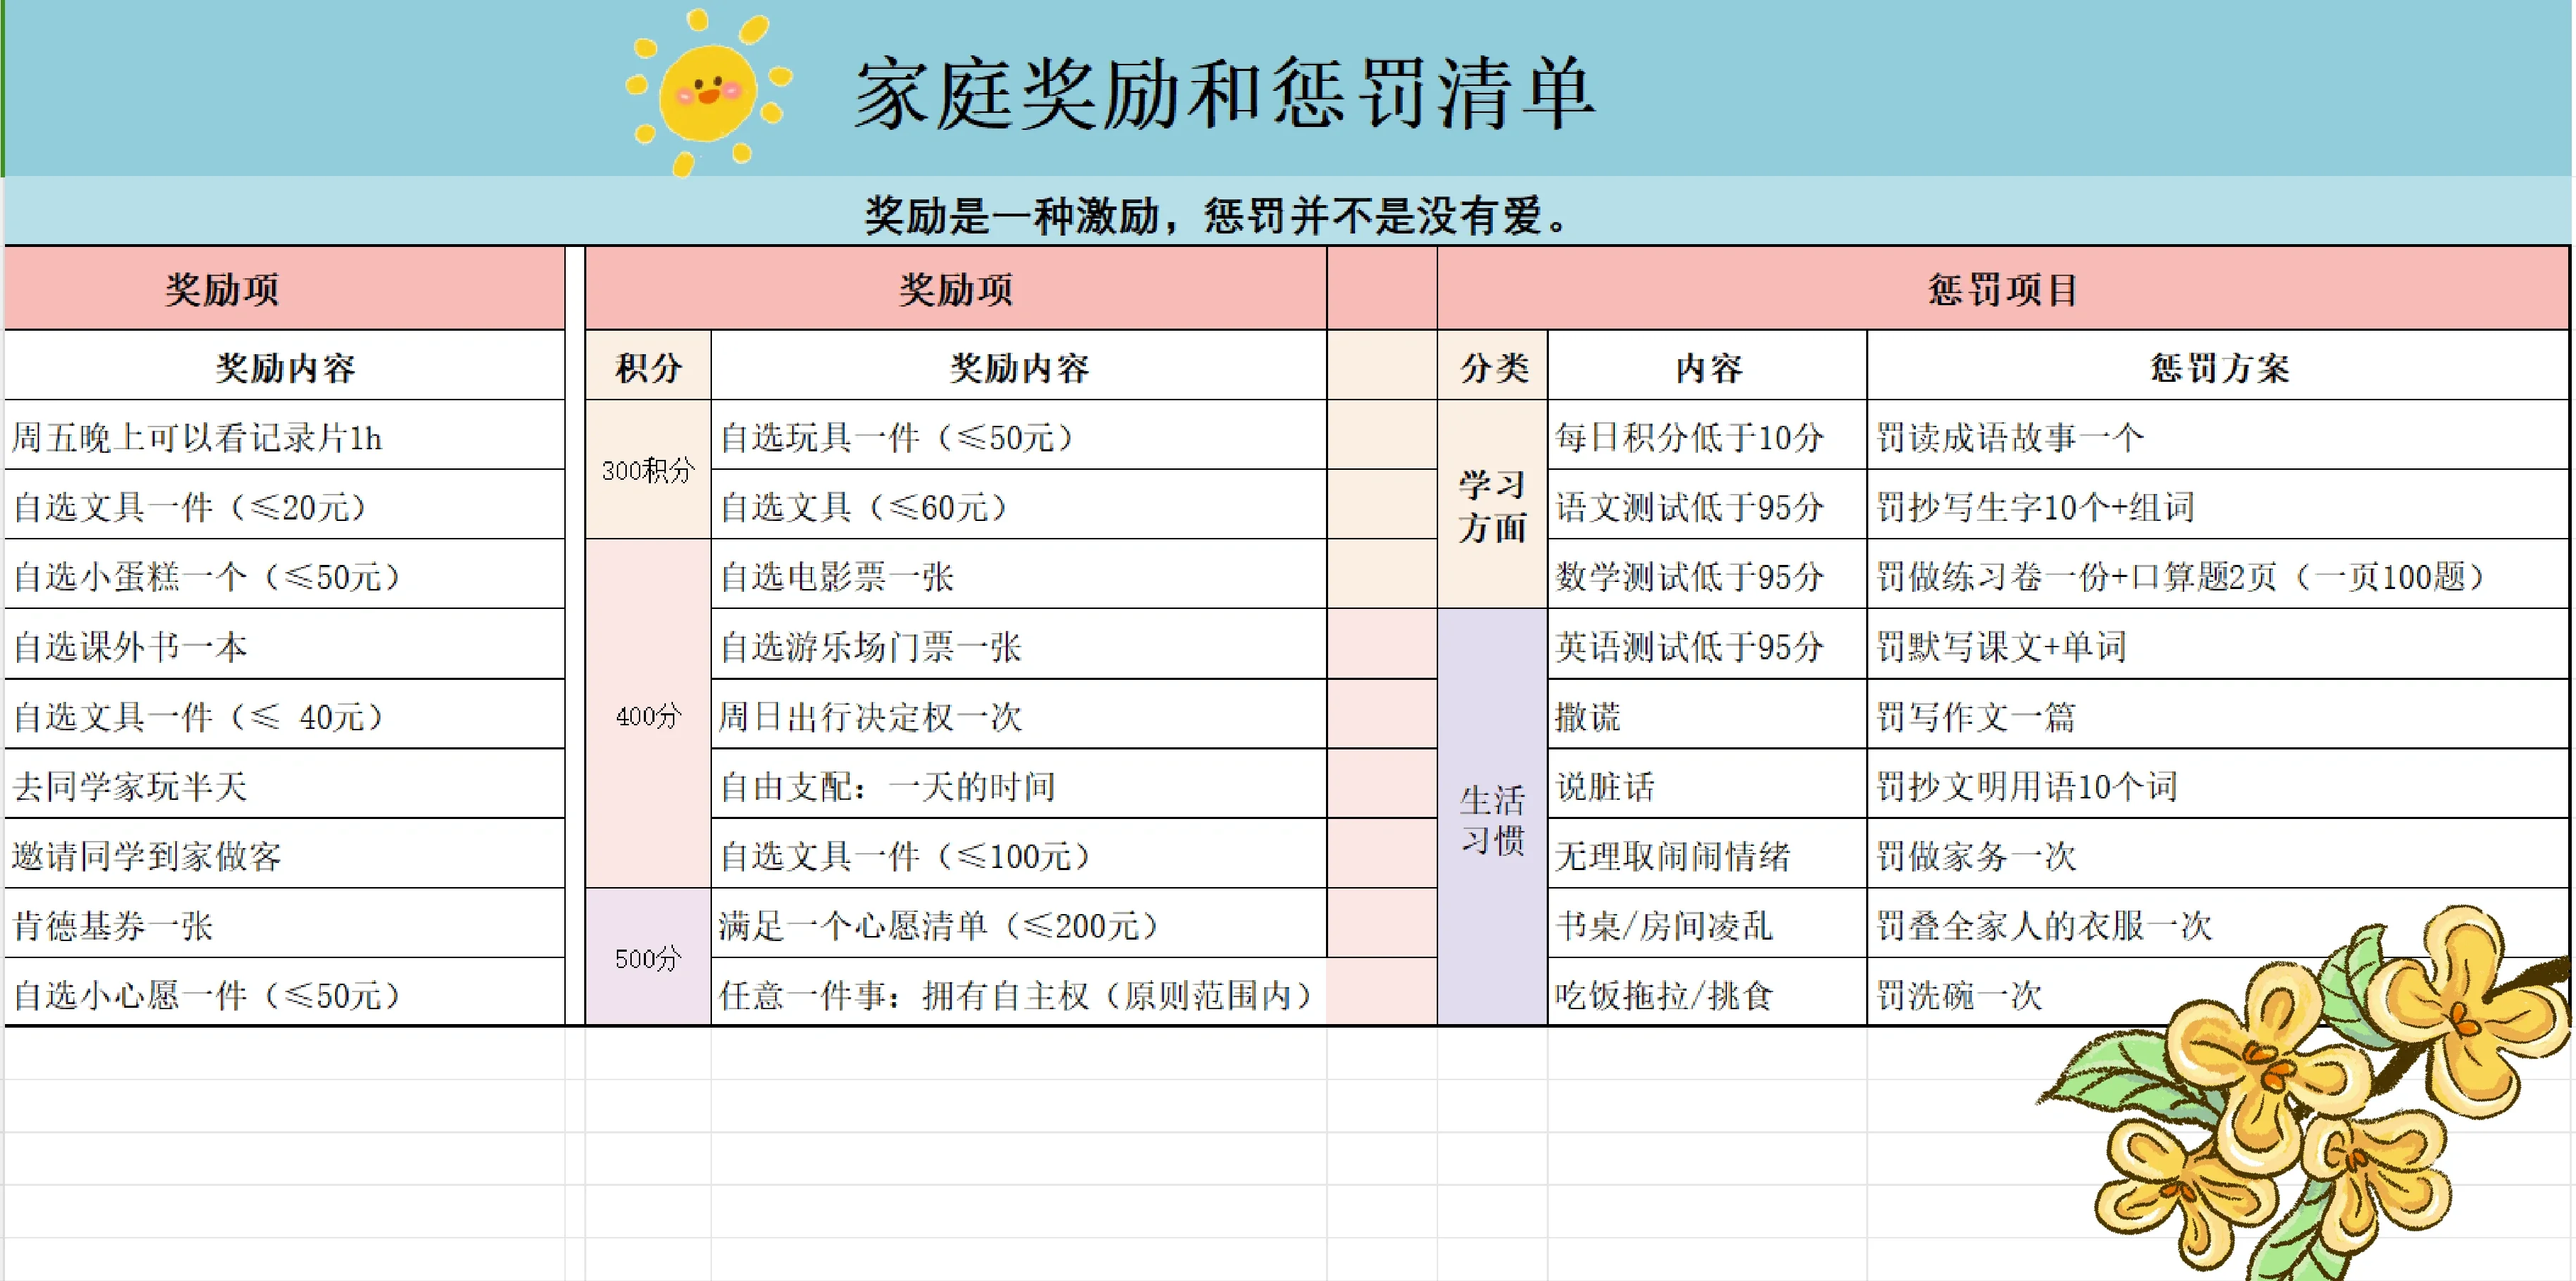
Task: Select cell 自选玩具一件（≤50元）
Action: (x=1019, y=436)
